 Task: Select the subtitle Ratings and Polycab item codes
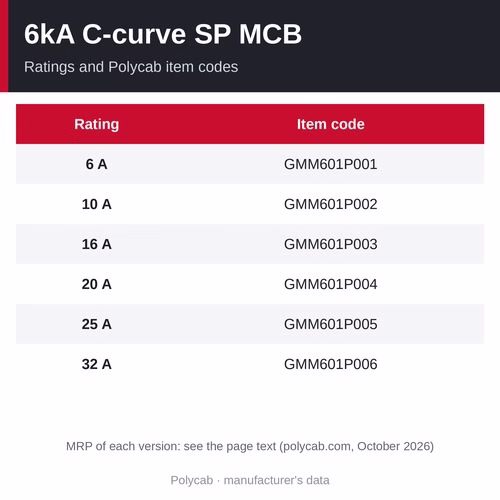pyautogui.click(x=131, y=67)
